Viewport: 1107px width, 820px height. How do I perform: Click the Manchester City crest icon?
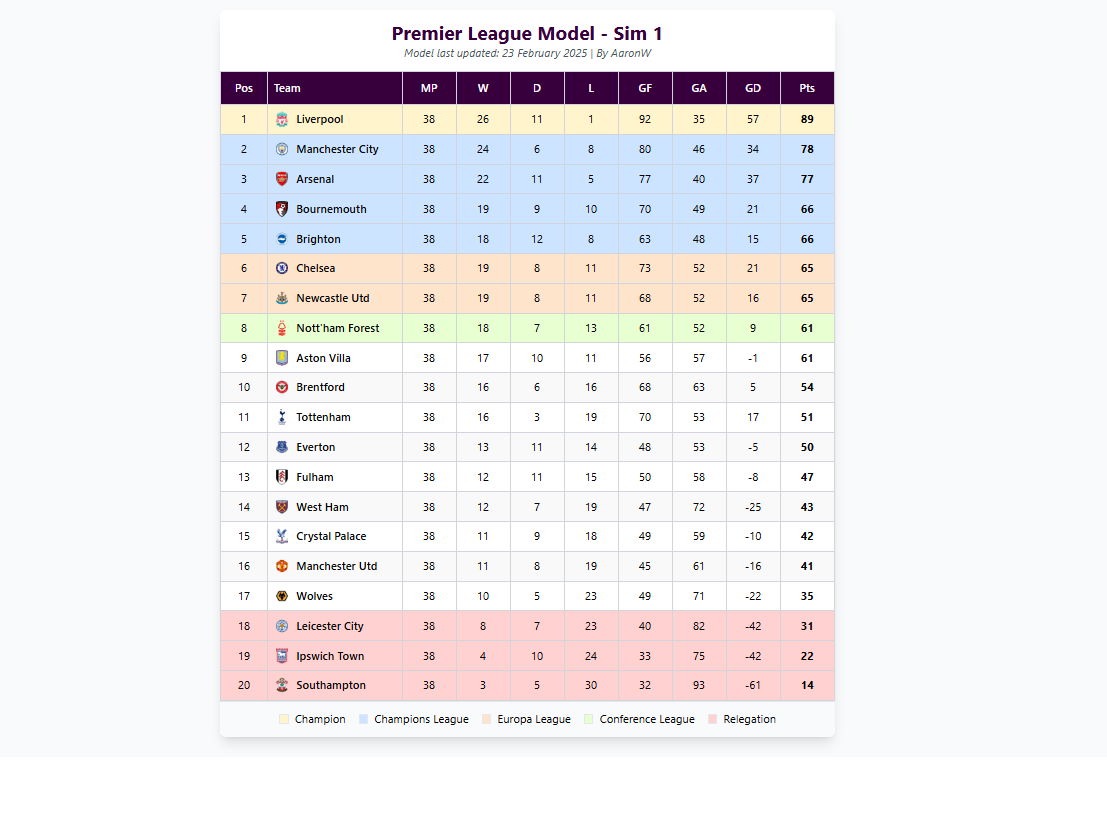(x=282, y=149)
